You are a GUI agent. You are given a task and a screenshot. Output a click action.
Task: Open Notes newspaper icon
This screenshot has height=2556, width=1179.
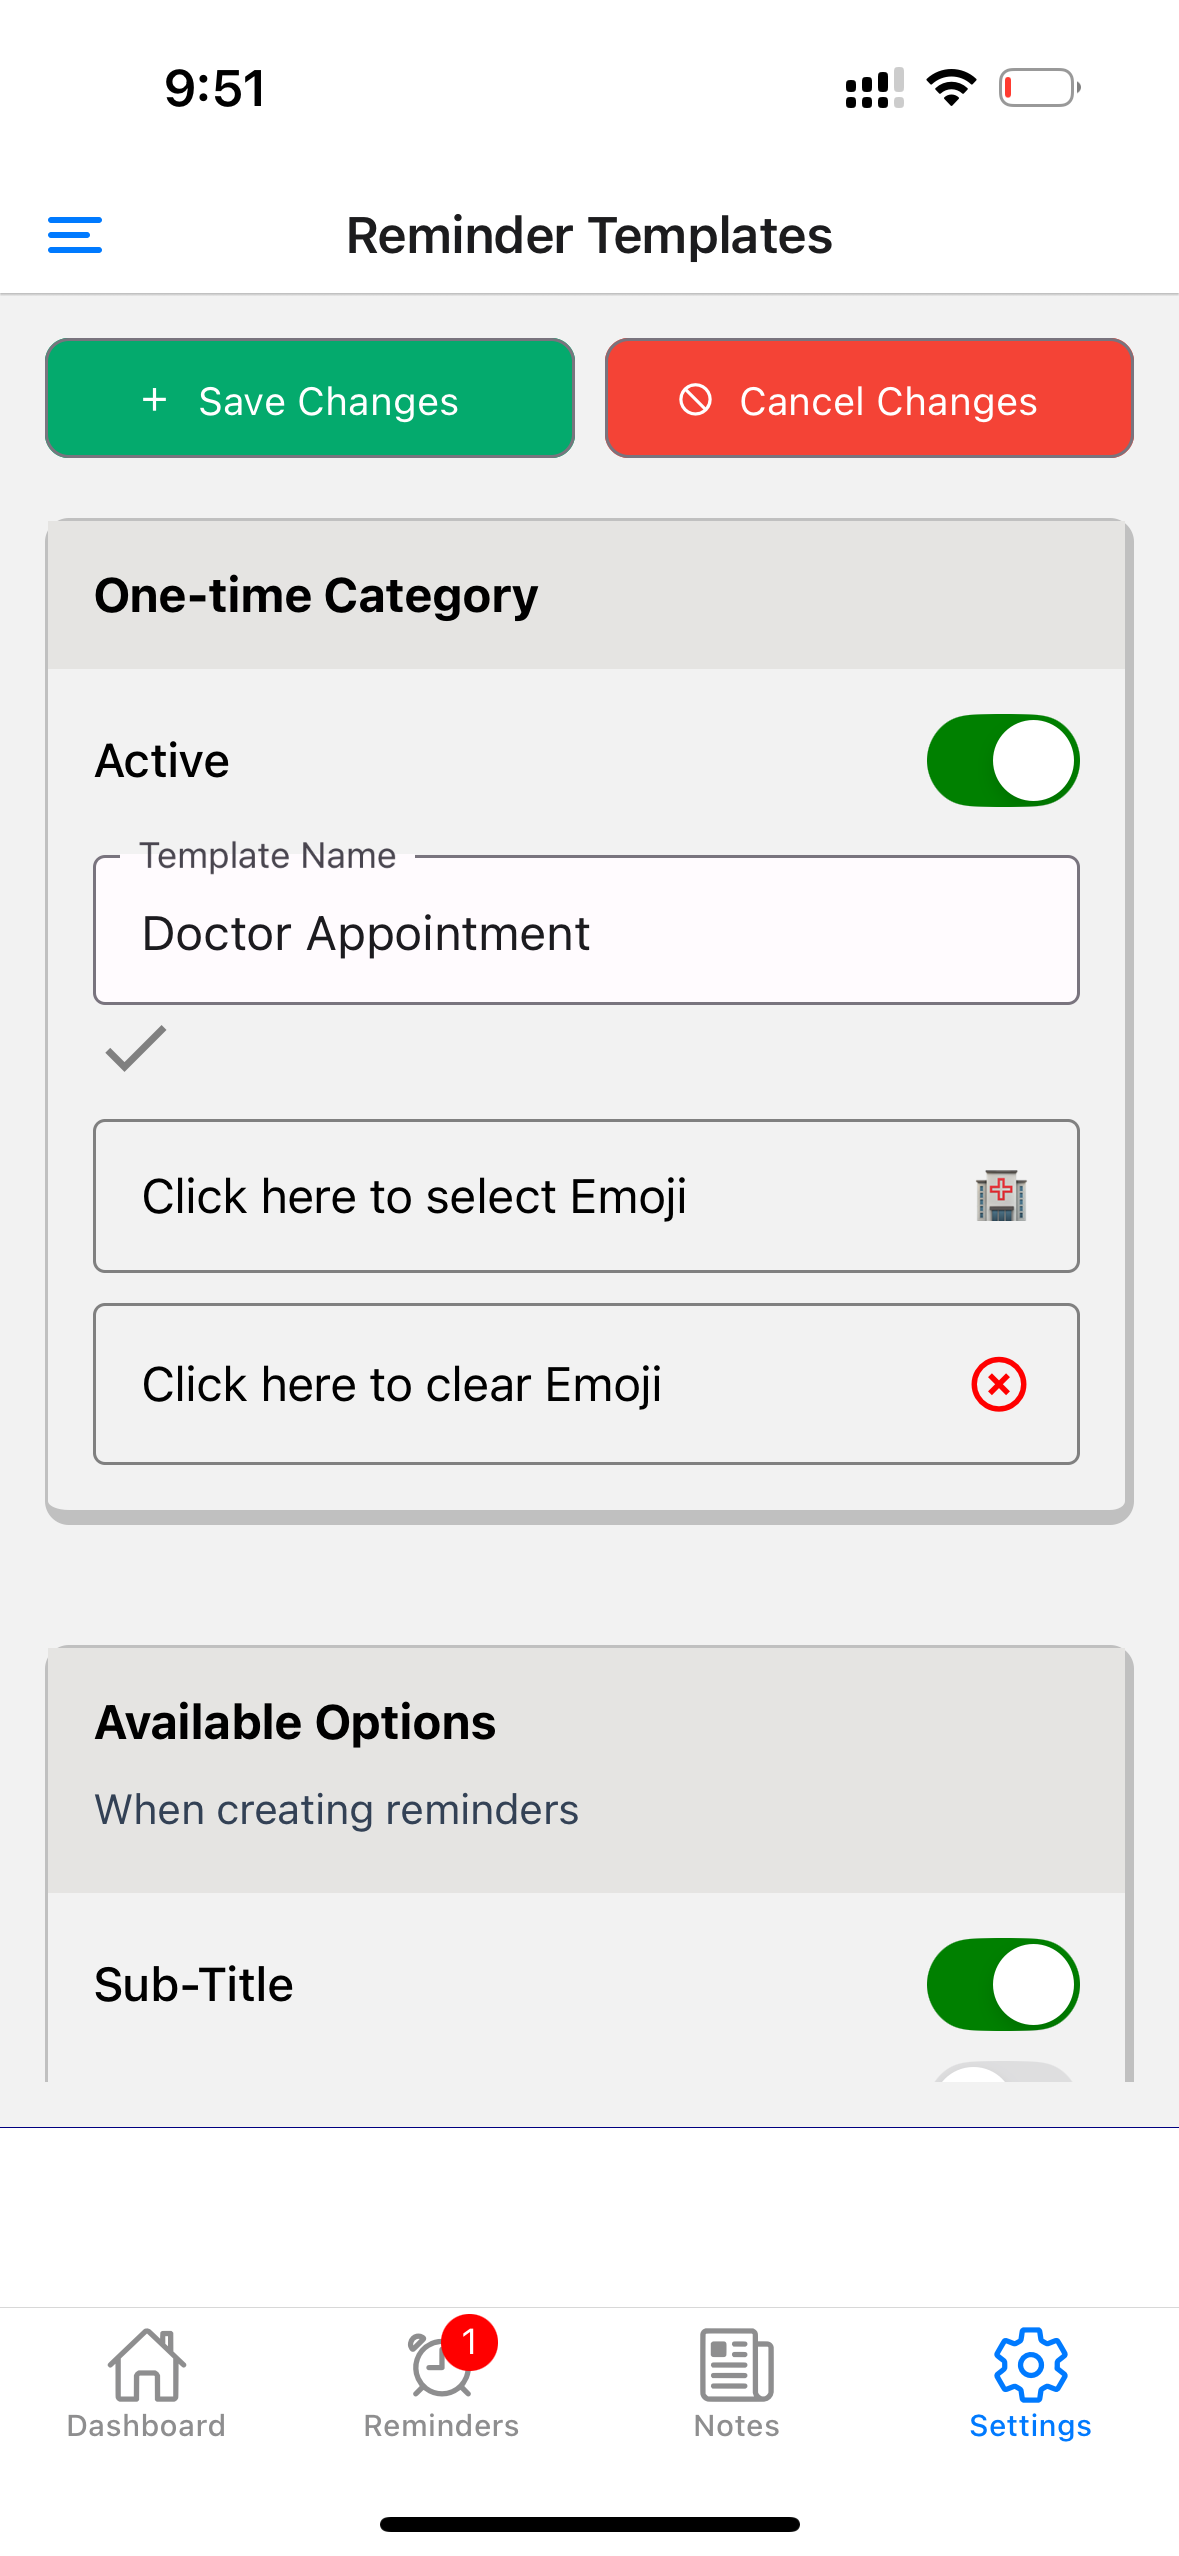(737, 2365)
